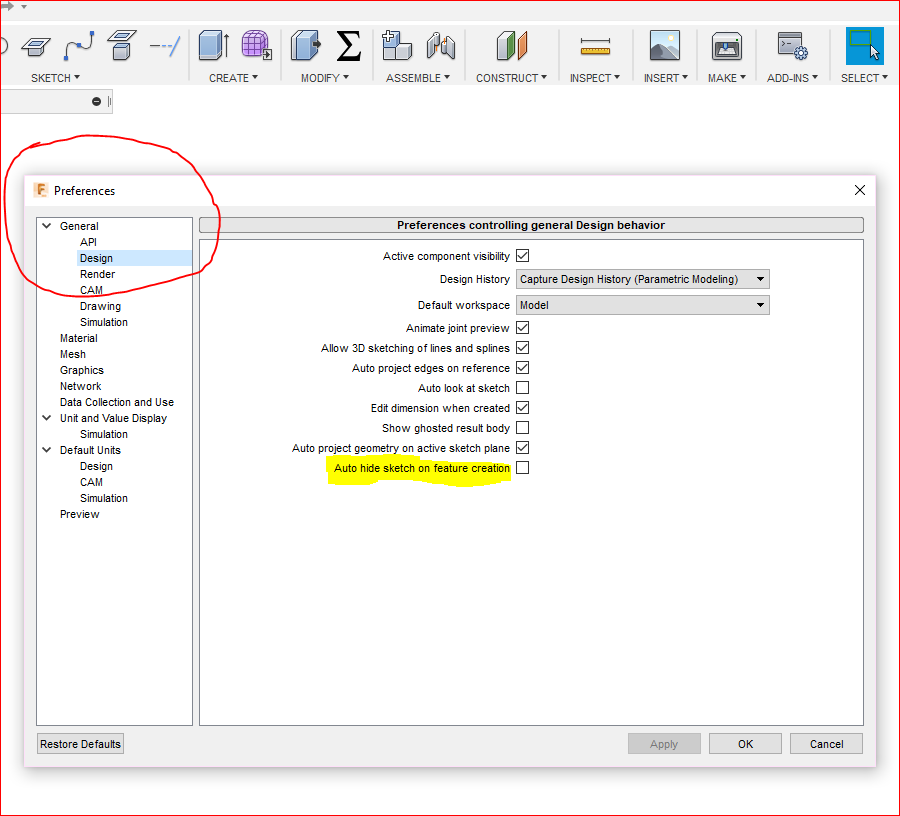The image size is (900, 816).
Task: Select the Network preferences item
Action: tap(80, 386)
